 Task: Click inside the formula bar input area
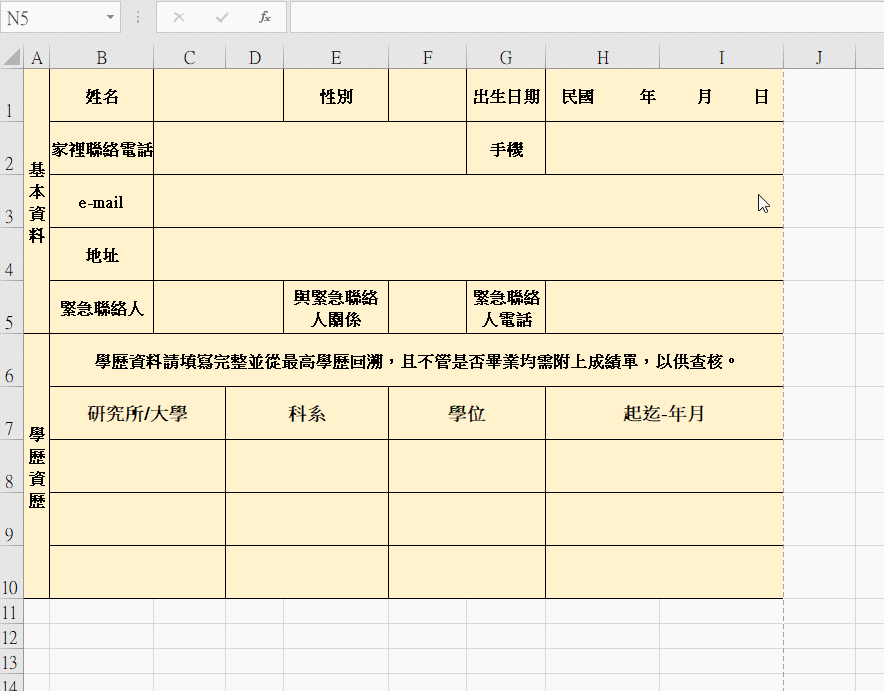tap(580, 17)
